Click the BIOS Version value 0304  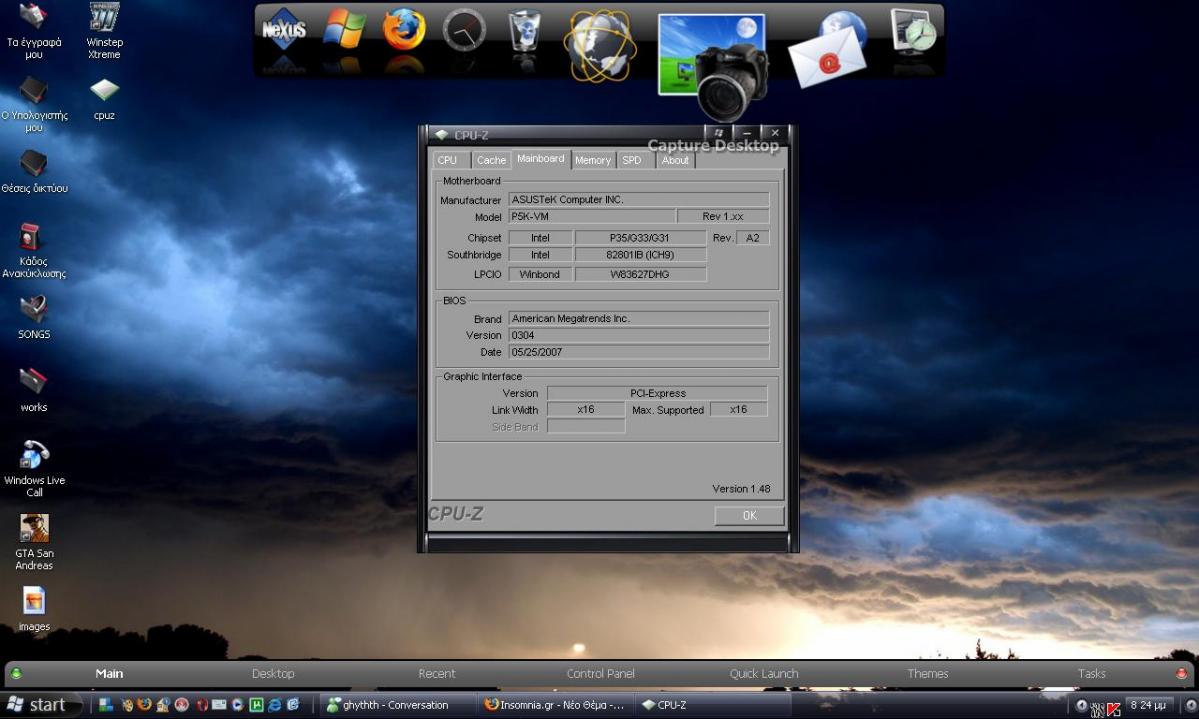tap(638, 335)
